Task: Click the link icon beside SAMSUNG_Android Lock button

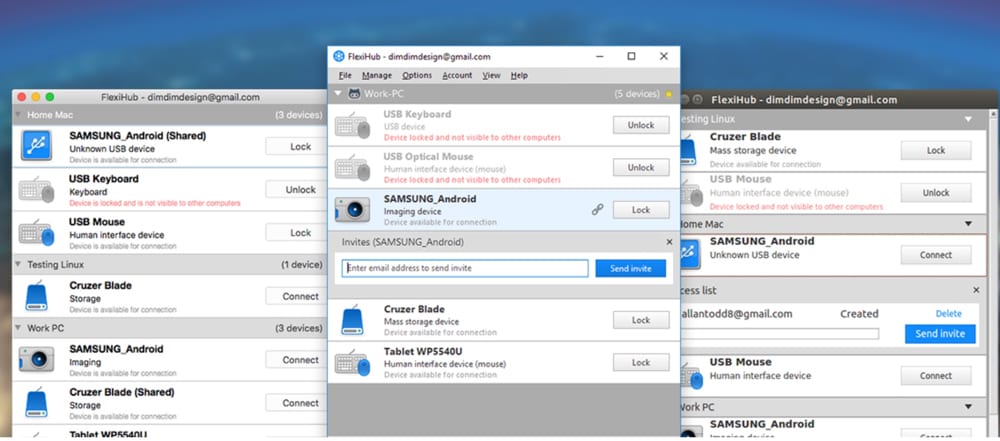Action: click(598, 209)
